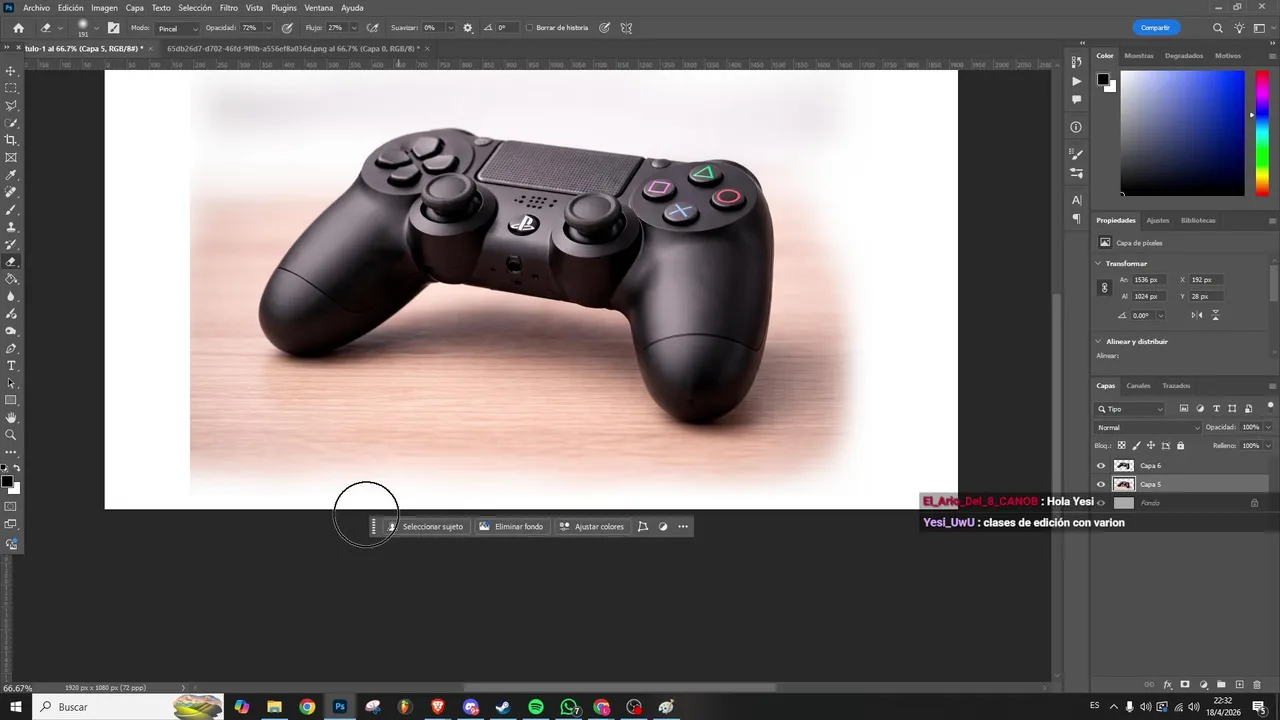The width and height of the screenshot is (1280, 720).
Task: Open the Imagen menu
Action: (x=105, y=8)
